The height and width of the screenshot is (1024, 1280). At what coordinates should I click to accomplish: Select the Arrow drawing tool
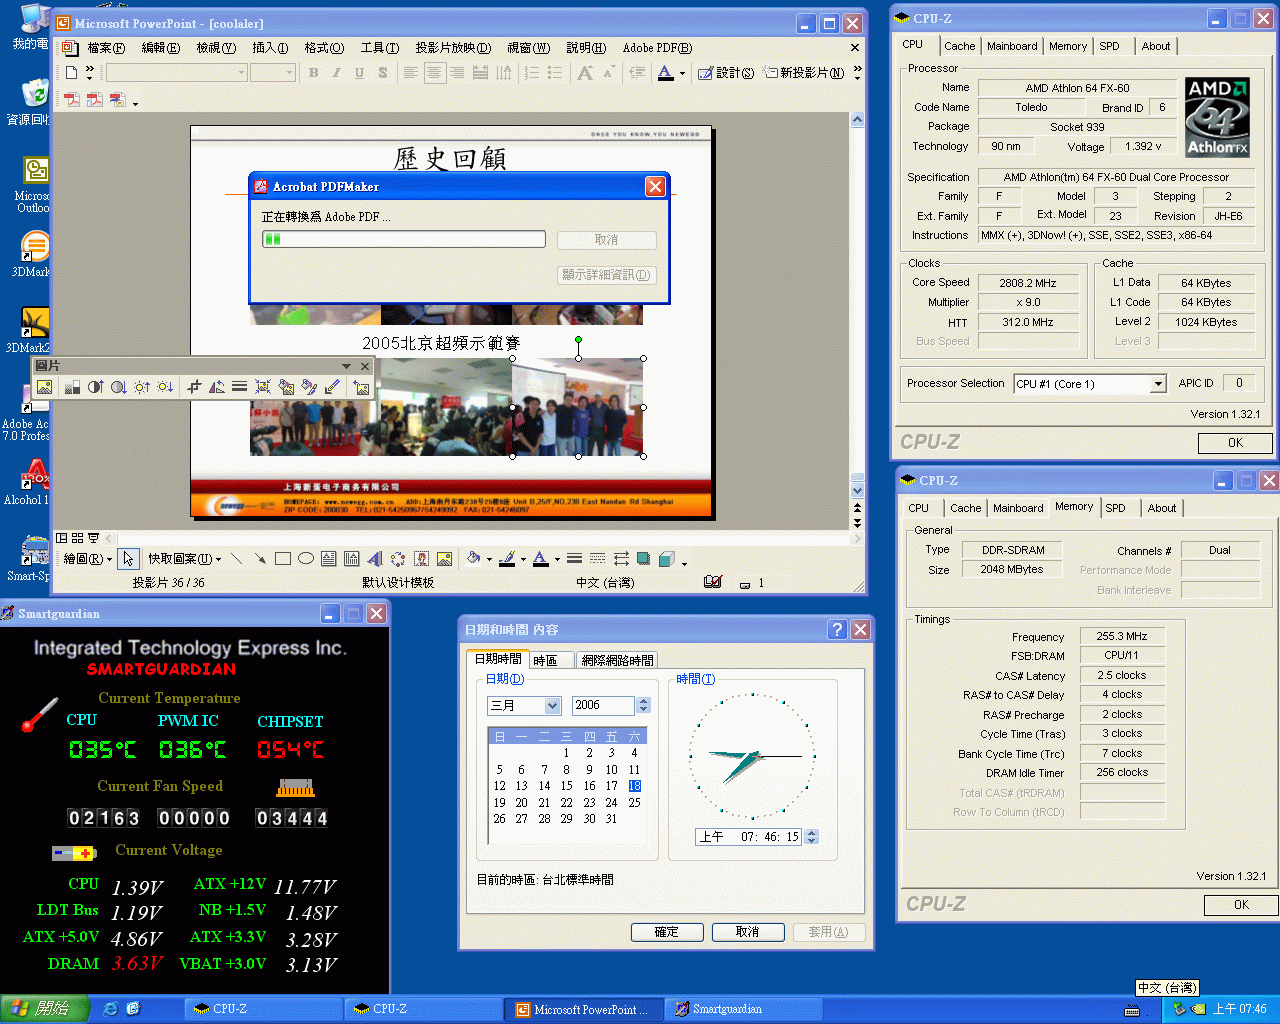click(x=260, y=559)
